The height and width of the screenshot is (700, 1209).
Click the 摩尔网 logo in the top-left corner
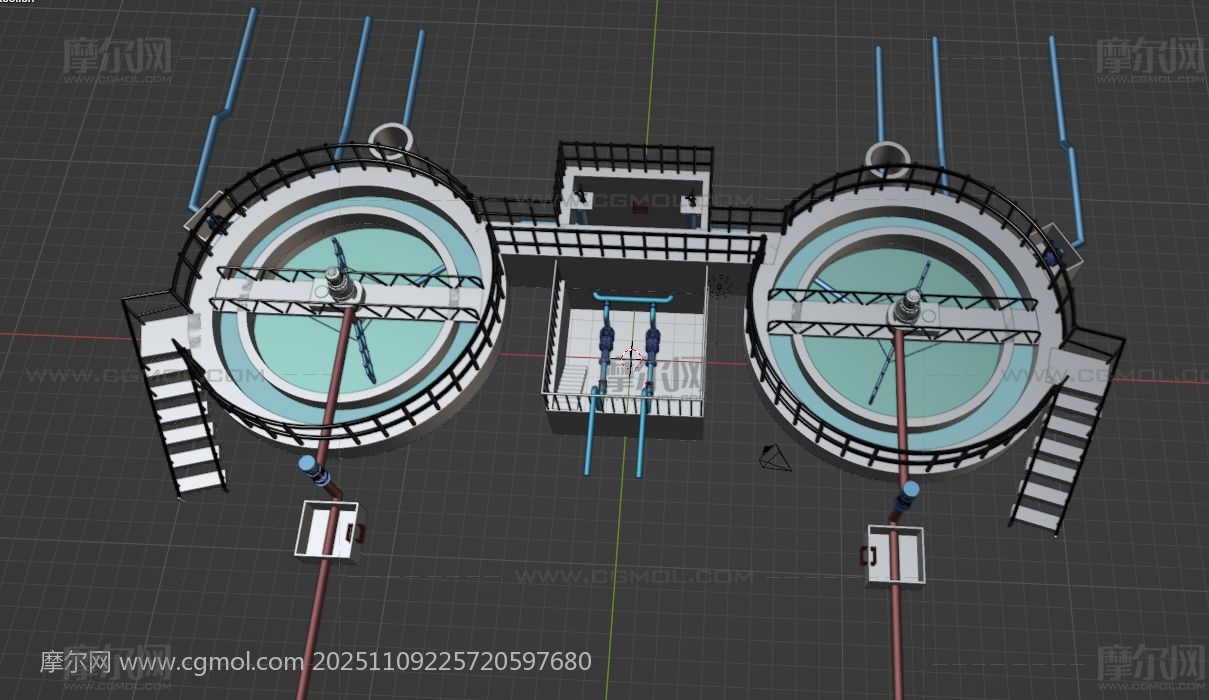coord(117,58)
